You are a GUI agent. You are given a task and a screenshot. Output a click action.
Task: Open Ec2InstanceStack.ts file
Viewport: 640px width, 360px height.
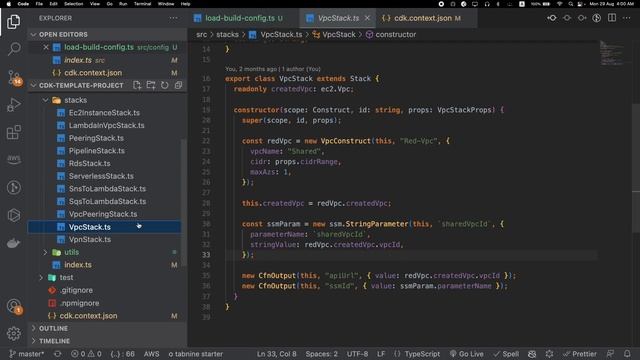click(104, 113)
